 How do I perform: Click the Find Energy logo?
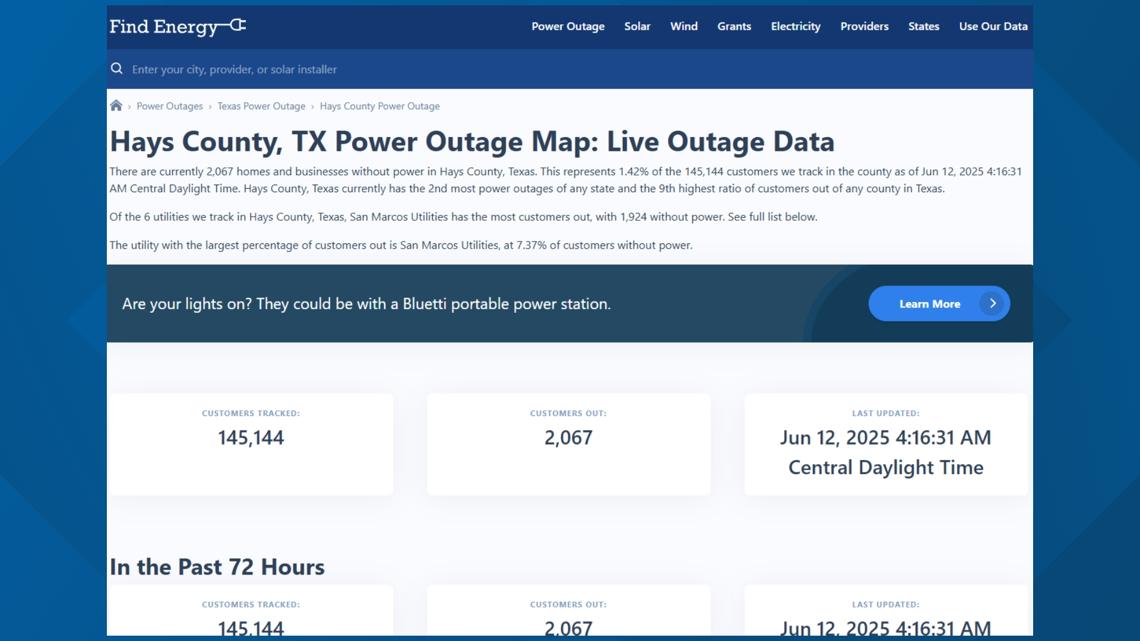[177, 26]
